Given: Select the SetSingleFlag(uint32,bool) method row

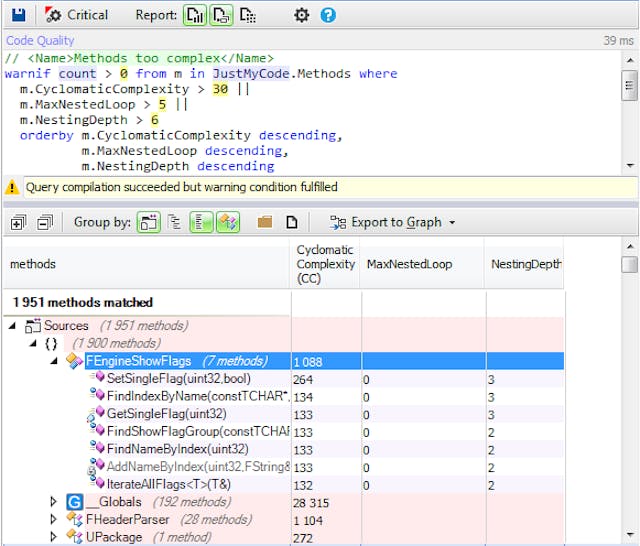Looking at the screenshot, I should pyautogui.click(x=178, y=379).
